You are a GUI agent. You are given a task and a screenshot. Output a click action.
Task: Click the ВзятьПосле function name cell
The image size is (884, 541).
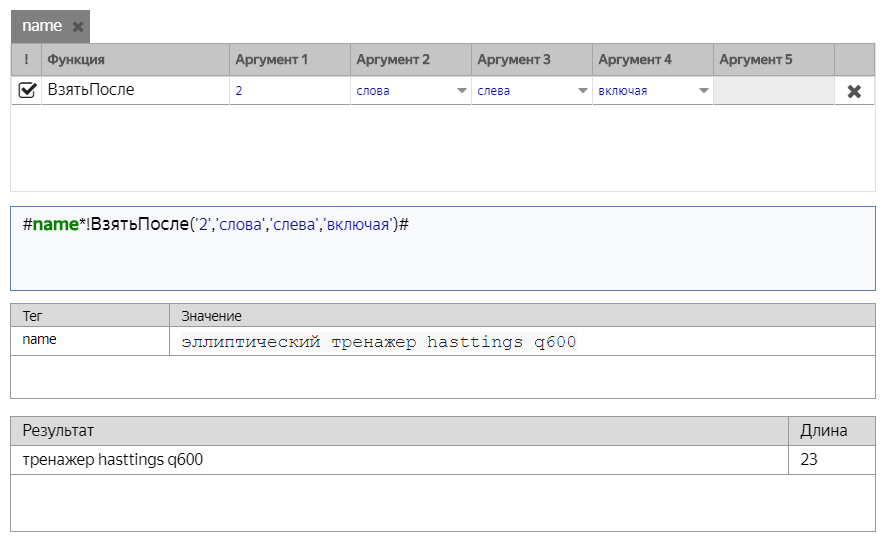tap(135, 90)
